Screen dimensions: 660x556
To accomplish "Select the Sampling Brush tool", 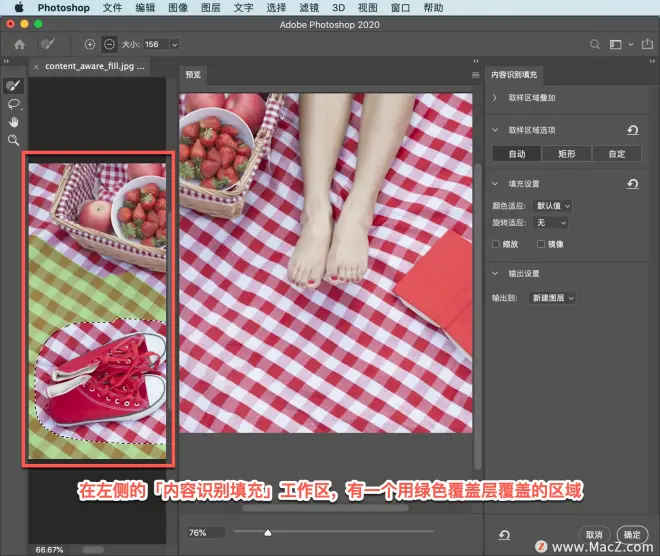I will [13, 86].
